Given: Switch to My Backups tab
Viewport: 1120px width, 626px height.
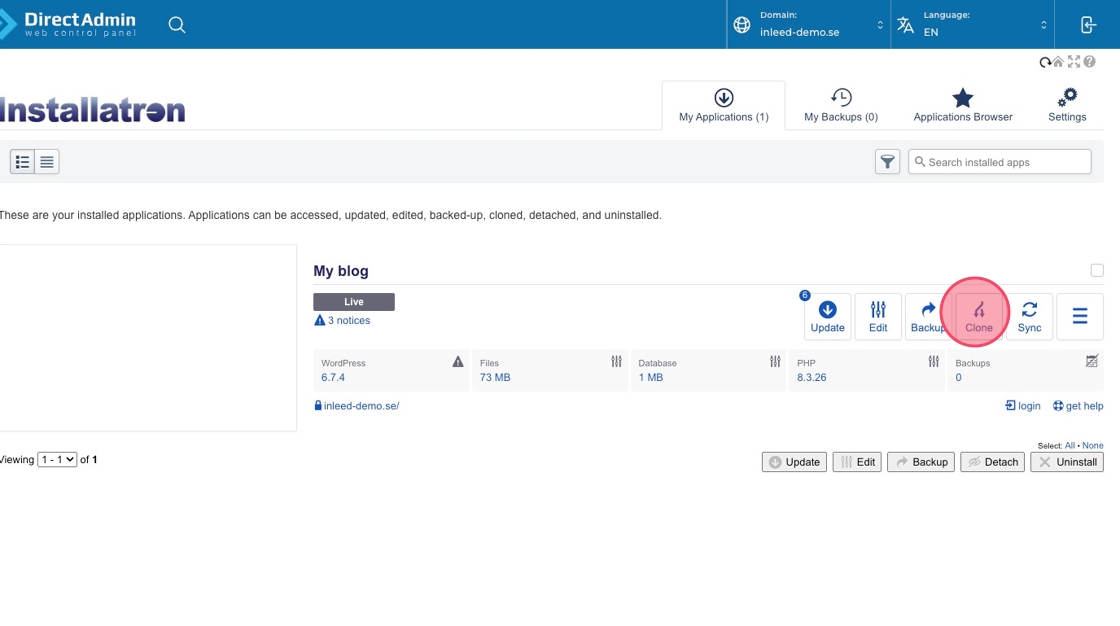Looking at the screenshot, I should point(841,105).
